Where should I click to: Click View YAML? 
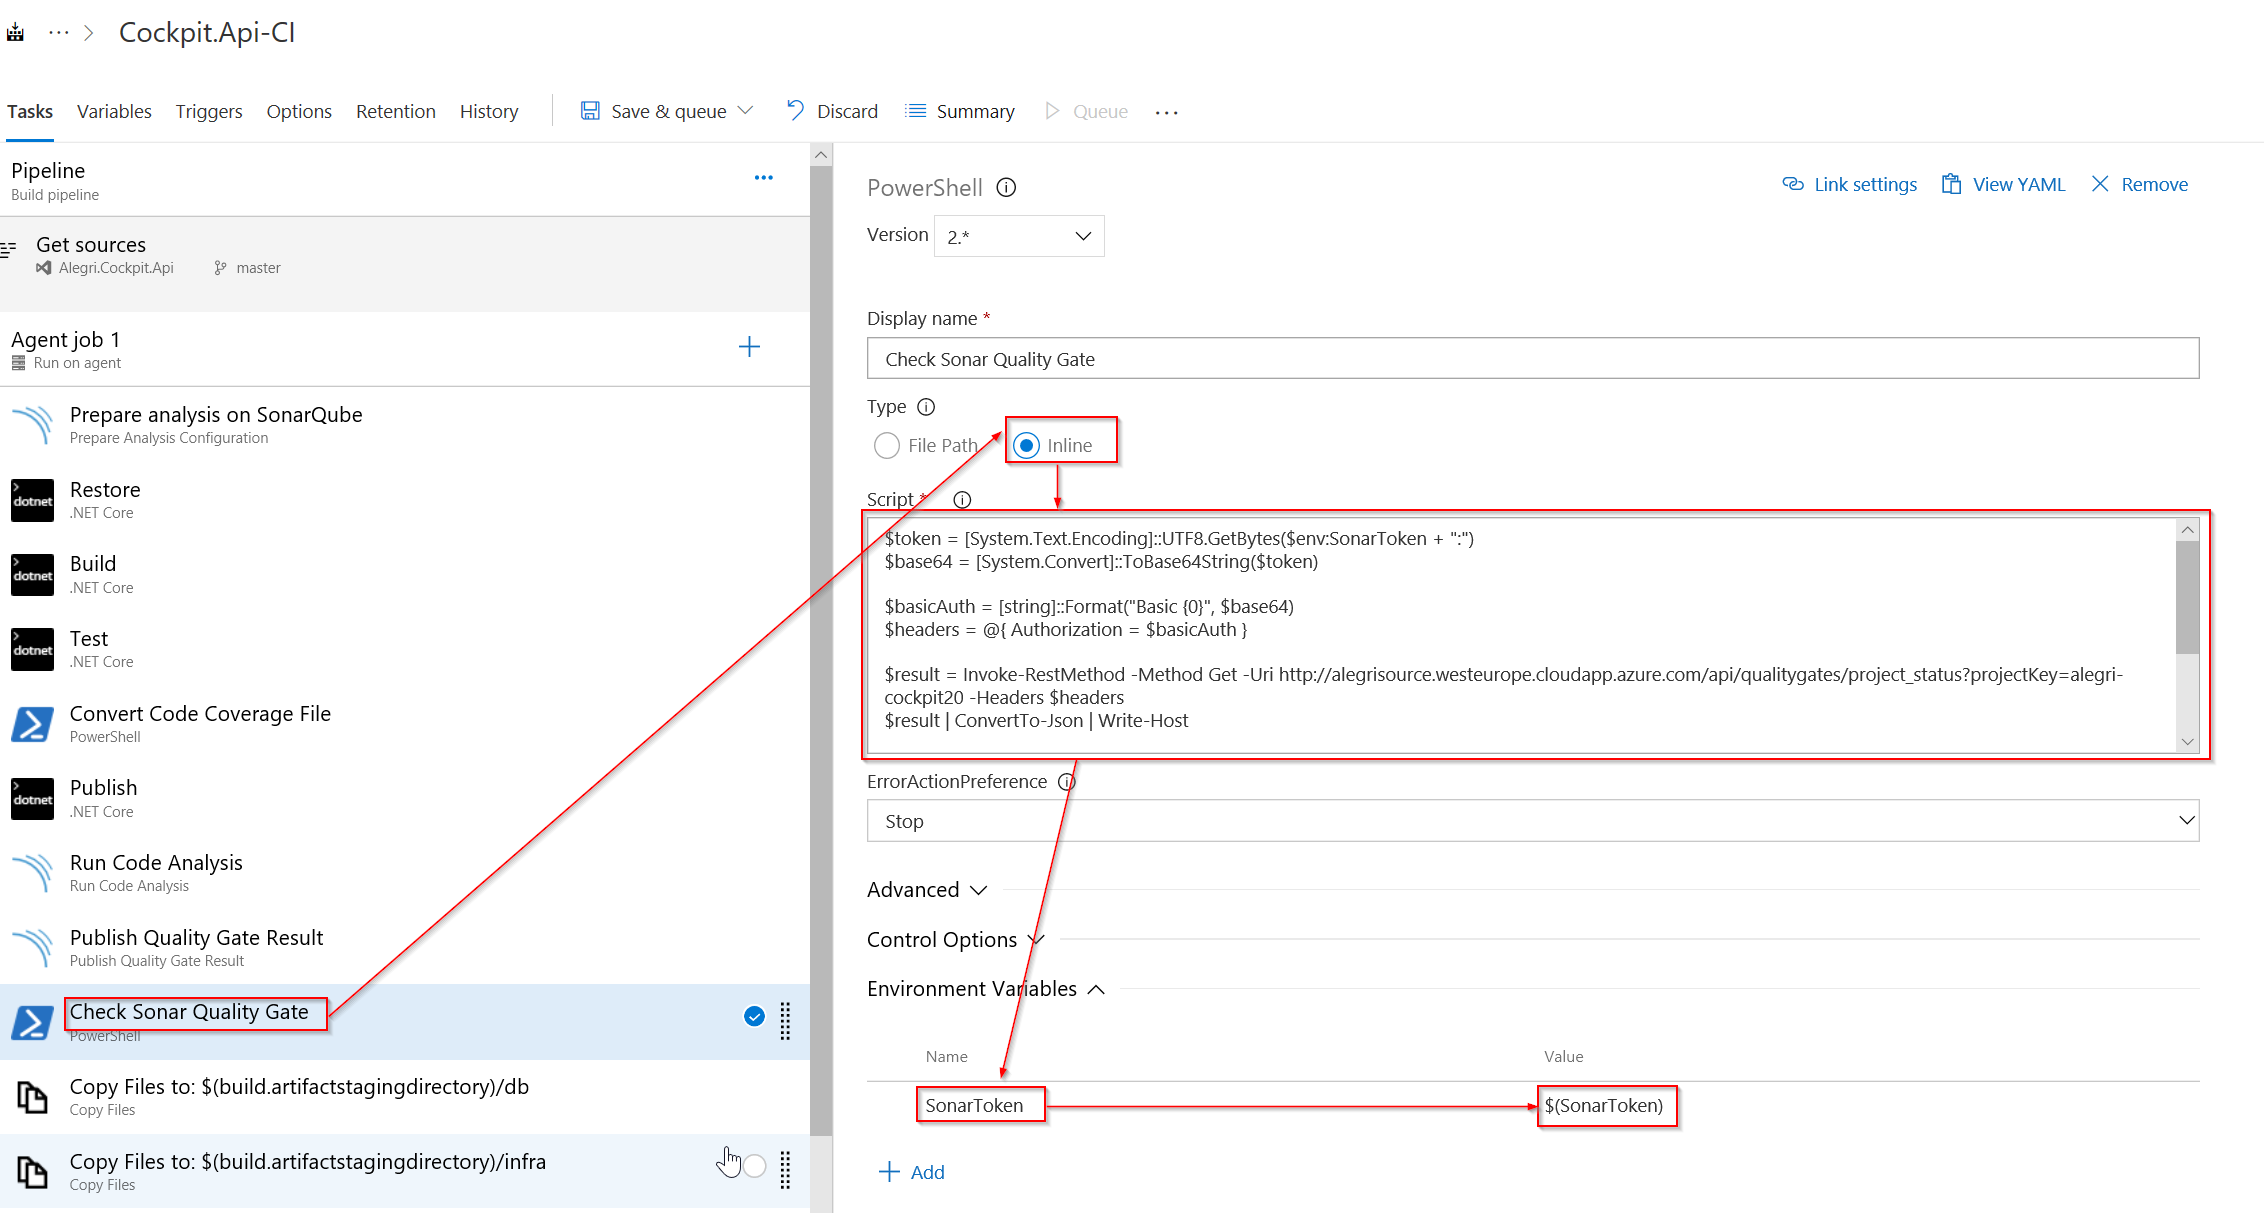click(x=2003, y=184)
